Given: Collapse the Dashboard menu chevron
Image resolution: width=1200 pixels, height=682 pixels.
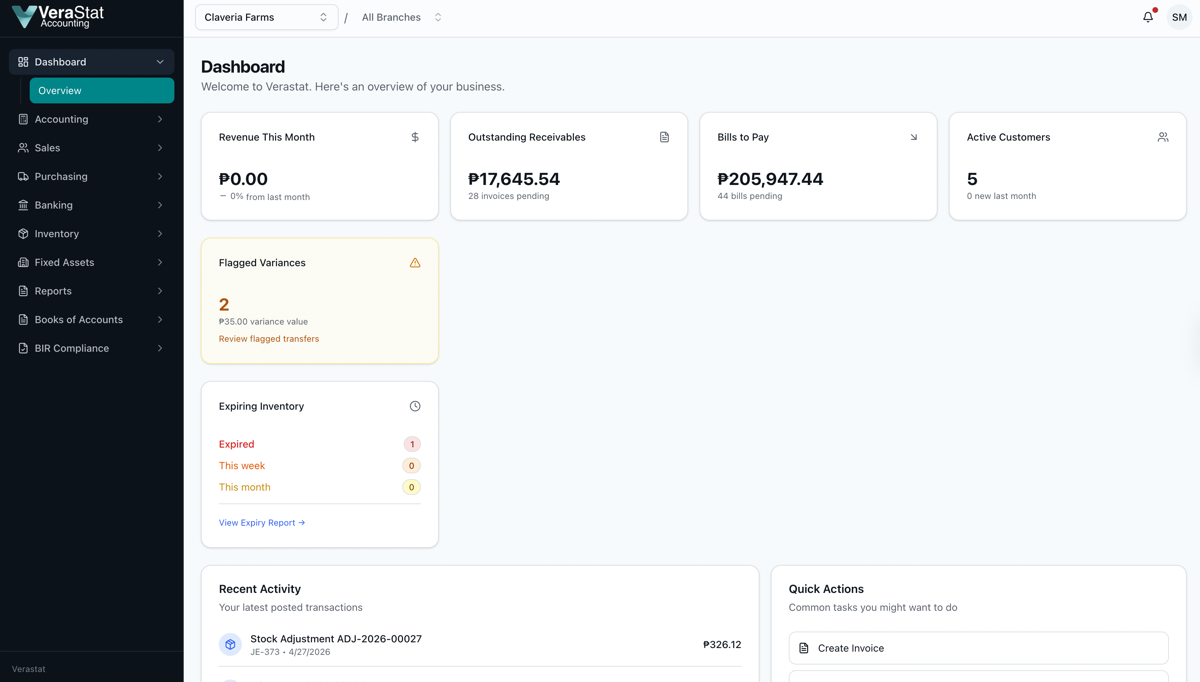Looking at the screenshot, I should click(160, 62).
